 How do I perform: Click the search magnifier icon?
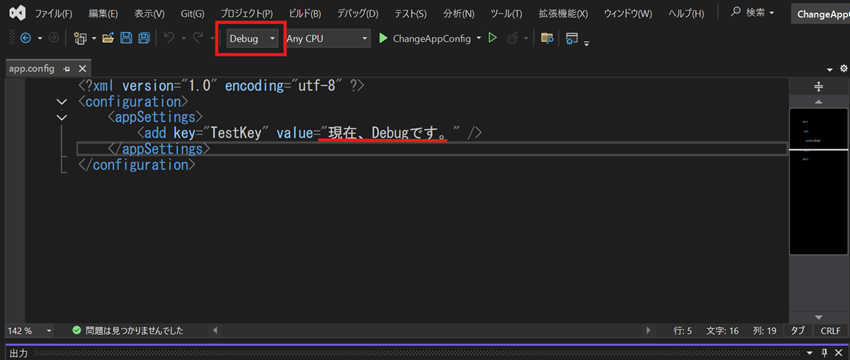click(x=736, y=12)
